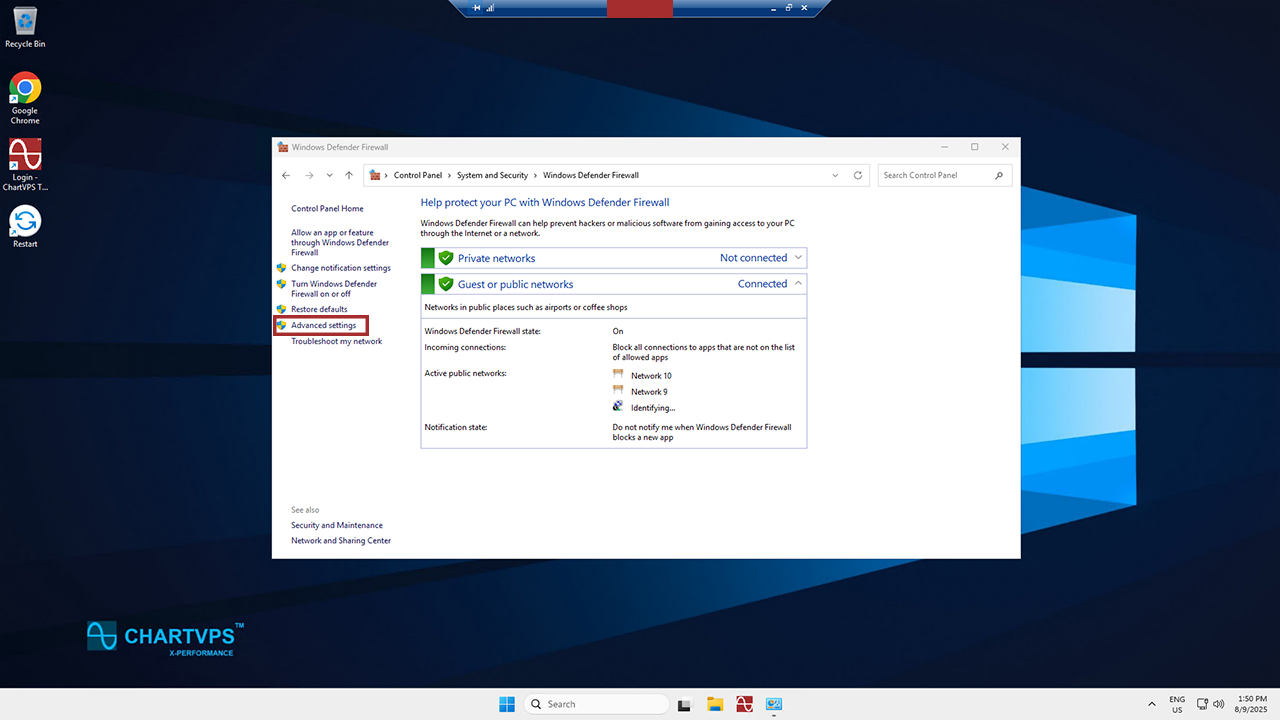This screenshot has width=1280, height=720.
Task: Click the Restart desktop icon
Action: pyautogui.click(x=25, y=222)
